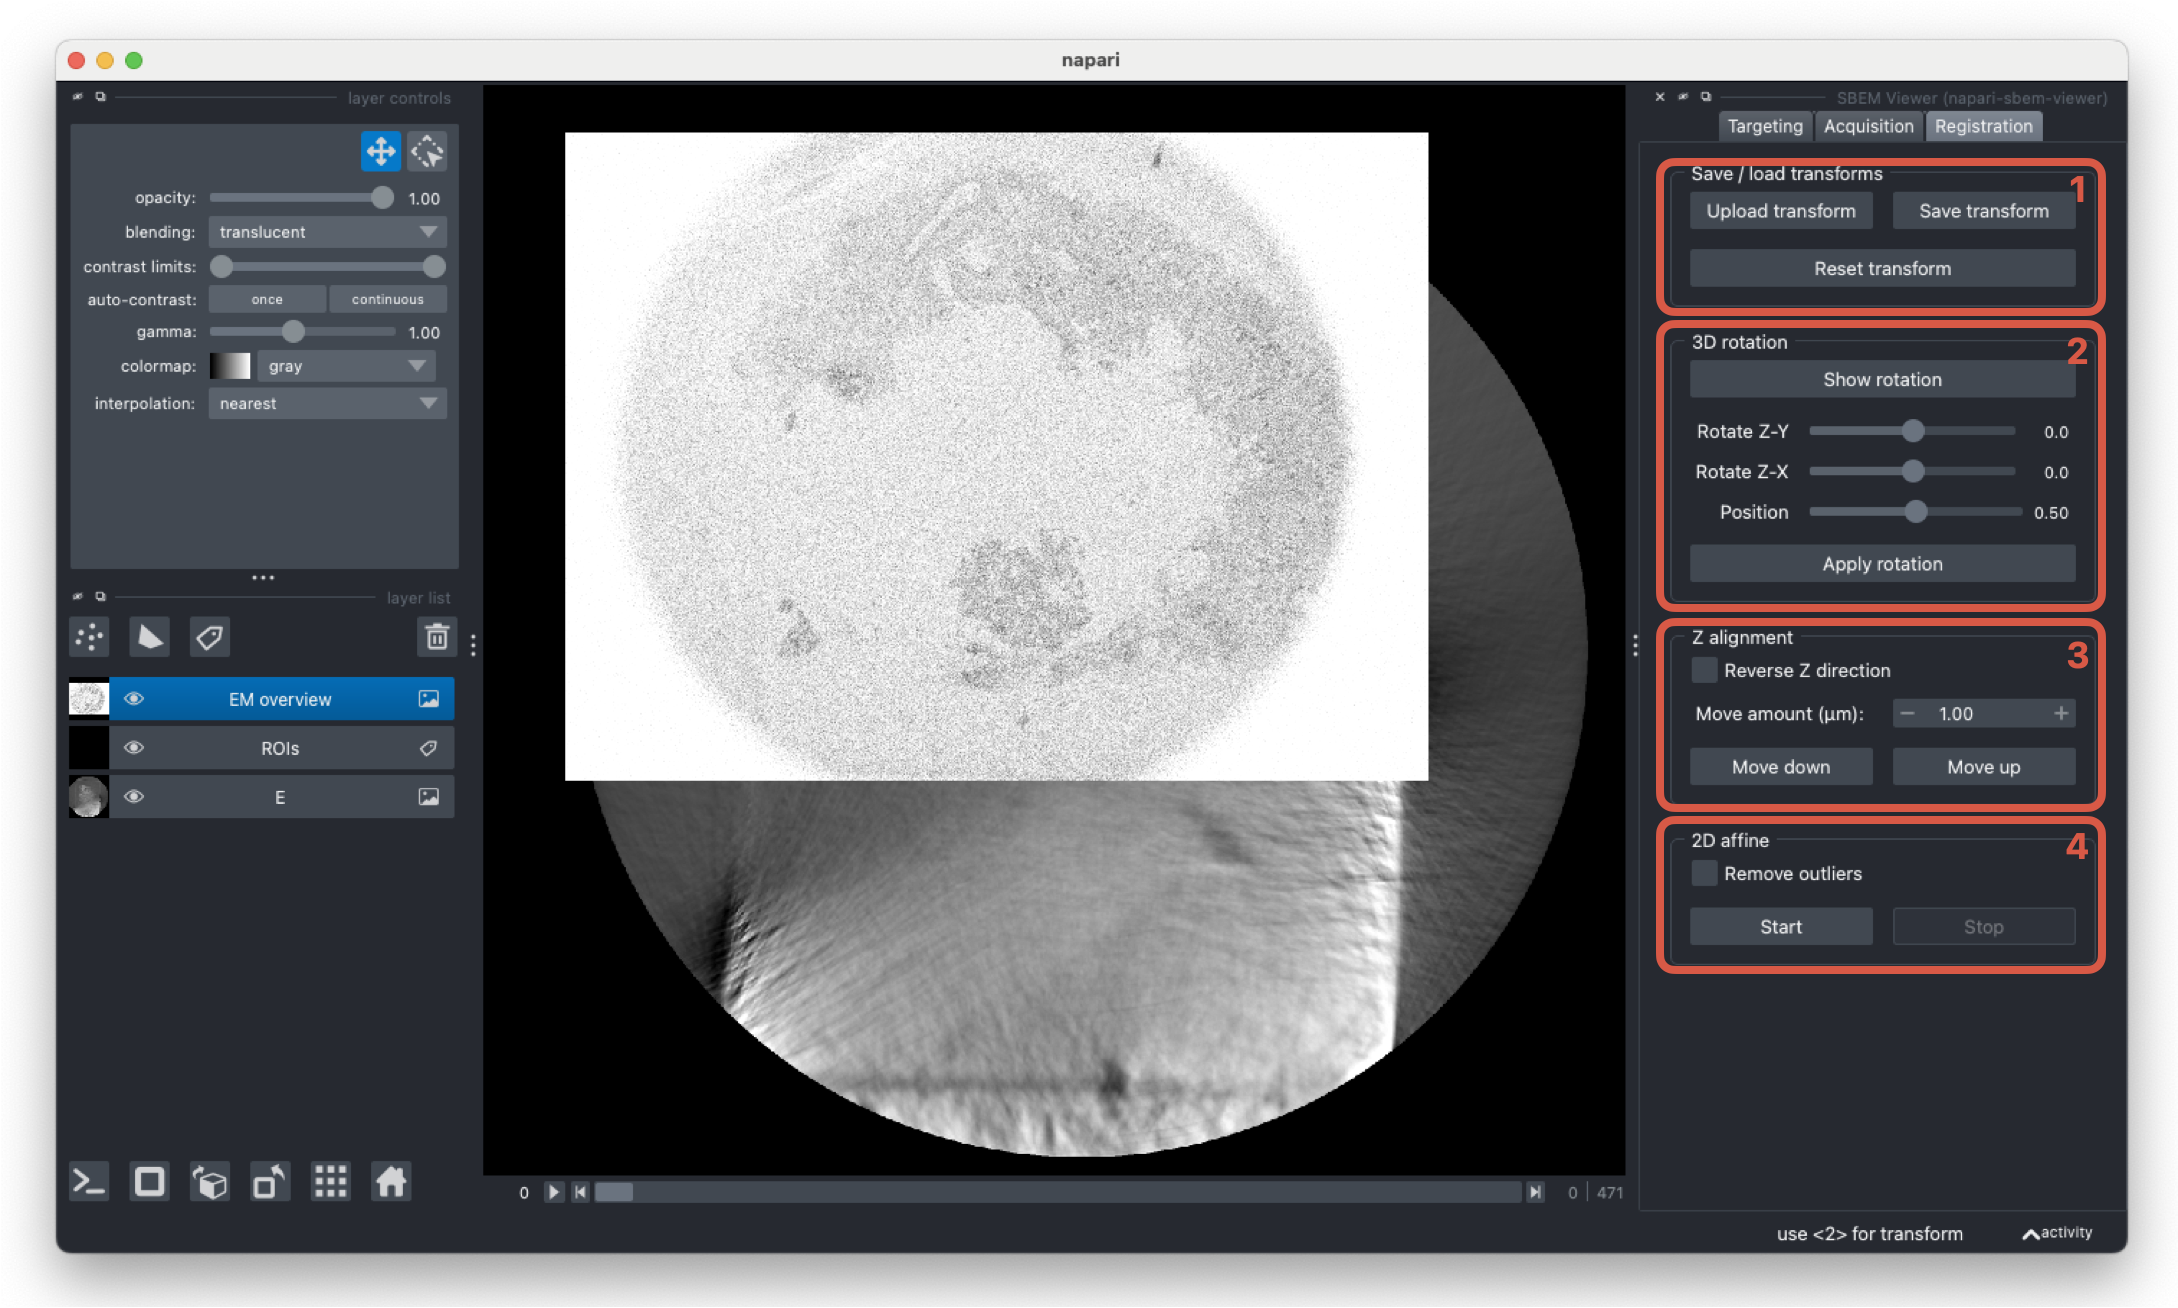Click Upload transform button

1780,211
